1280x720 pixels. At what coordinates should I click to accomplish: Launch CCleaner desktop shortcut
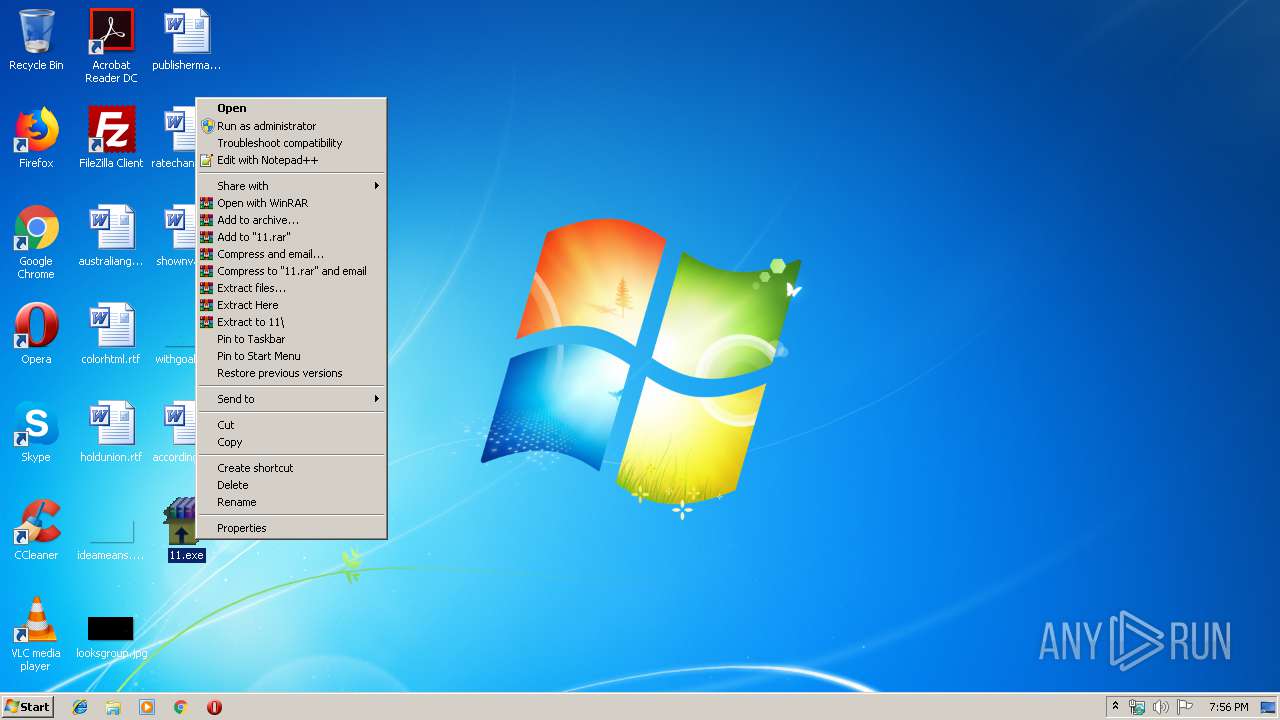coord(36,530)
